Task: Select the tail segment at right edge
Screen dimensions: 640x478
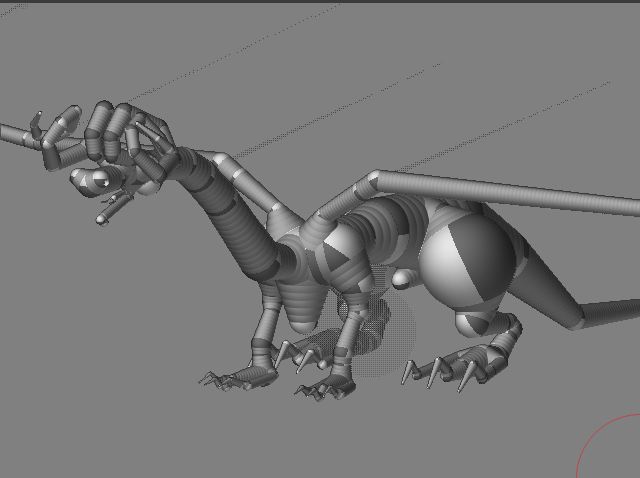Action: tap(609, 312)
